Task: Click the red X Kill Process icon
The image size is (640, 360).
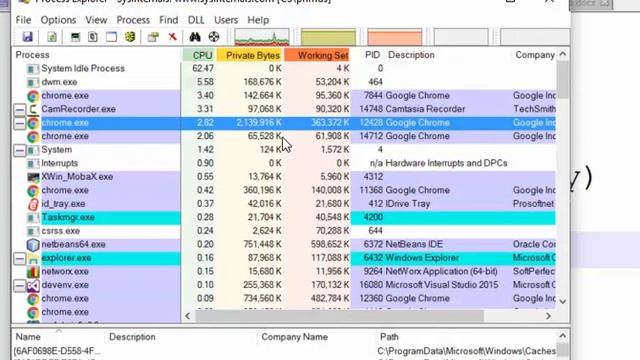Action: 172,37
